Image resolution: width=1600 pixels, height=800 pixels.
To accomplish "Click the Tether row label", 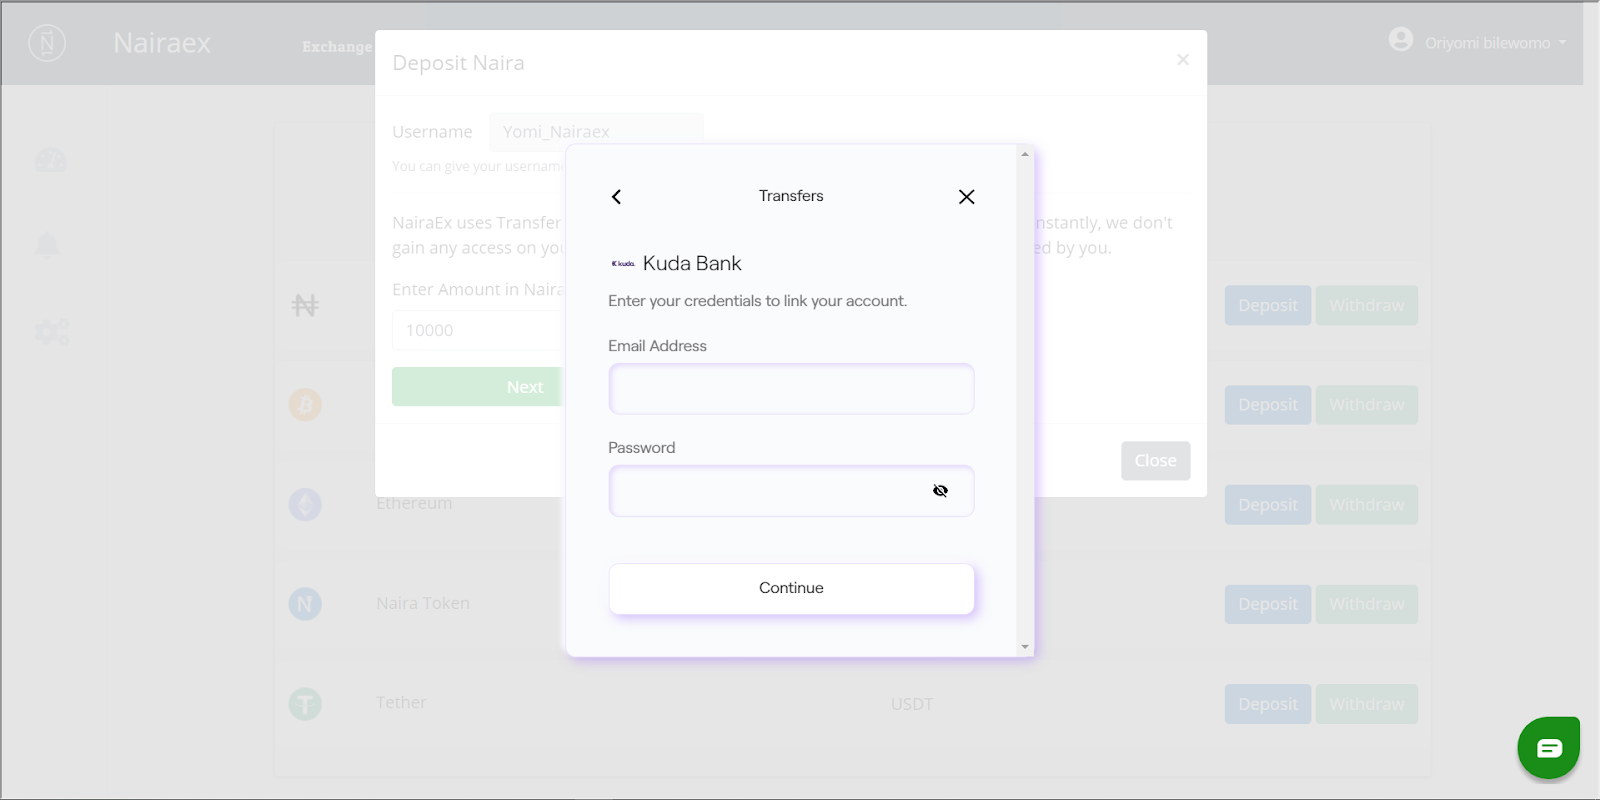I will 401,703.
